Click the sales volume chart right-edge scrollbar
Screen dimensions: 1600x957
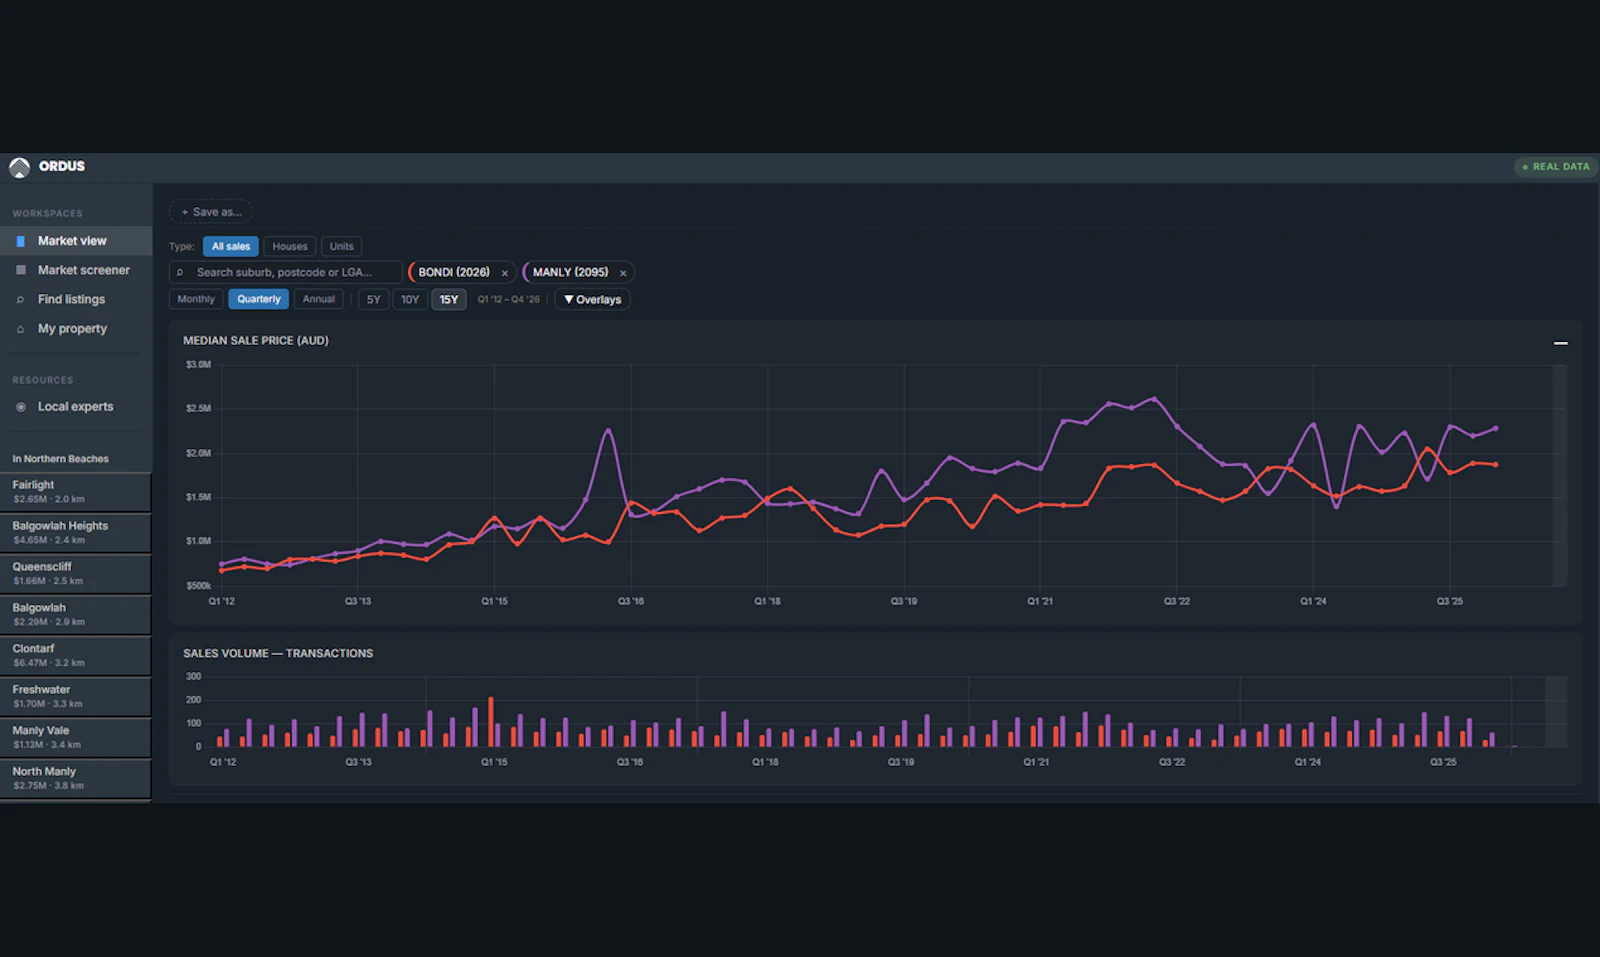coord(1556,712)
